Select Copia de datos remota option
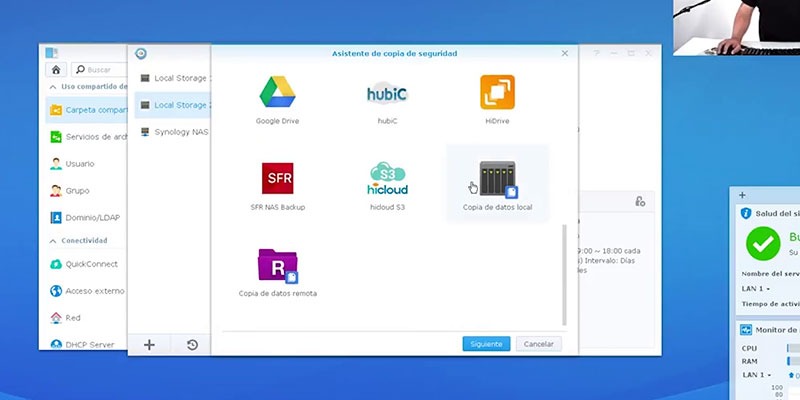The width and height of the screenshot is (800, 400). 278,271
